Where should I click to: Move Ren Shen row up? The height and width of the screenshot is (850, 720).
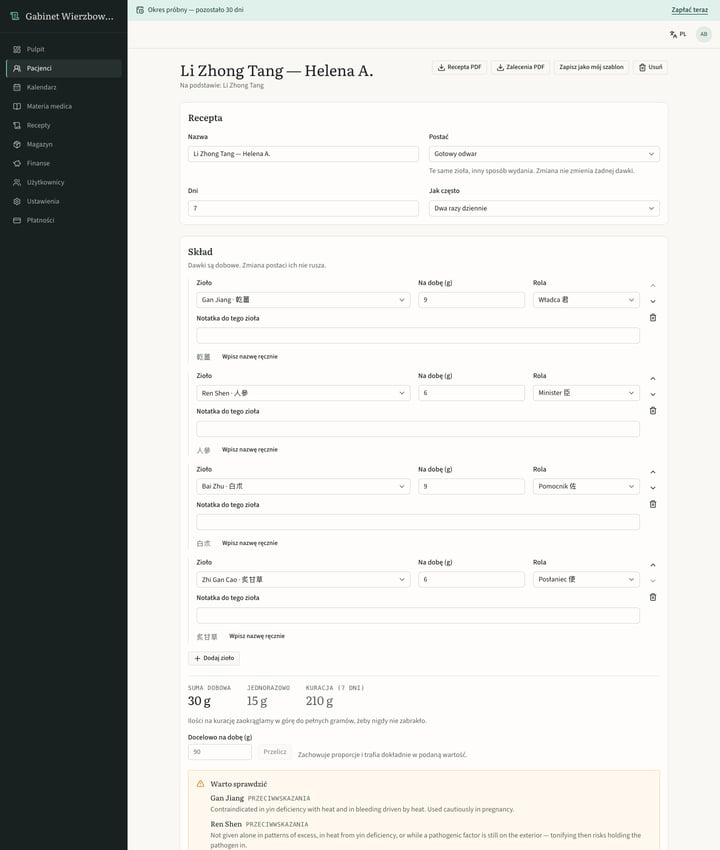click(653, 378)
